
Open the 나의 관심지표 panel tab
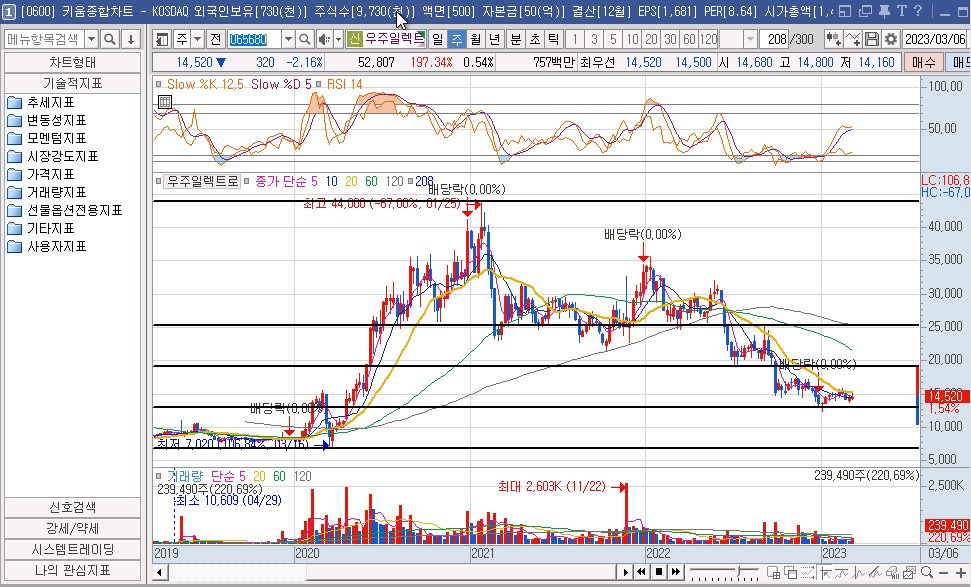[x=72, y=570]
